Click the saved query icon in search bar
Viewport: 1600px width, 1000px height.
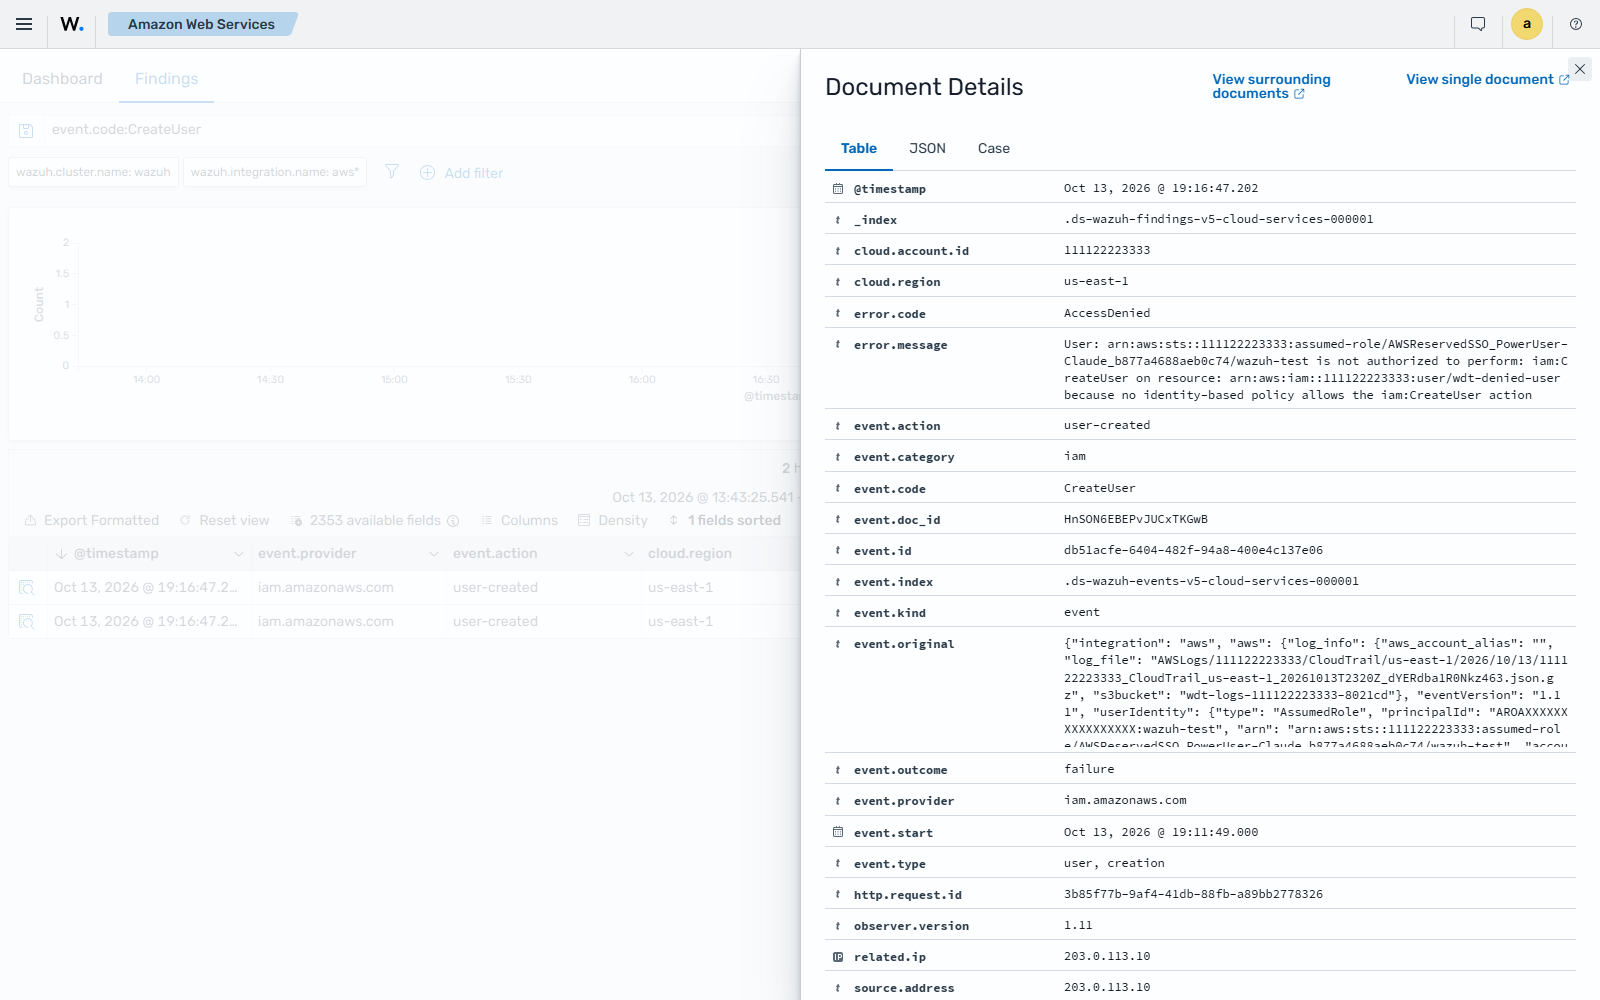[x=27, y=130]
